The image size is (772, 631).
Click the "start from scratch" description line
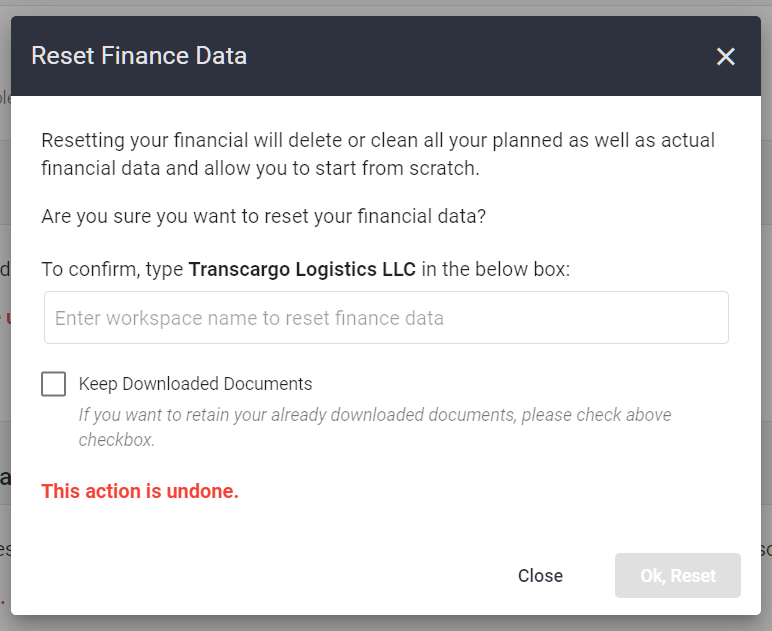tap(260, 168)
